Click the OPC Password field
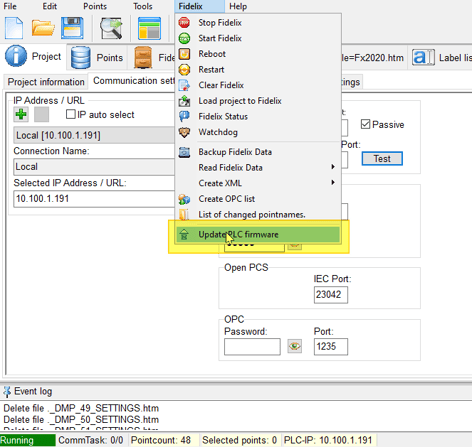The width and height of the screenshot is (472, 447). 252,347
